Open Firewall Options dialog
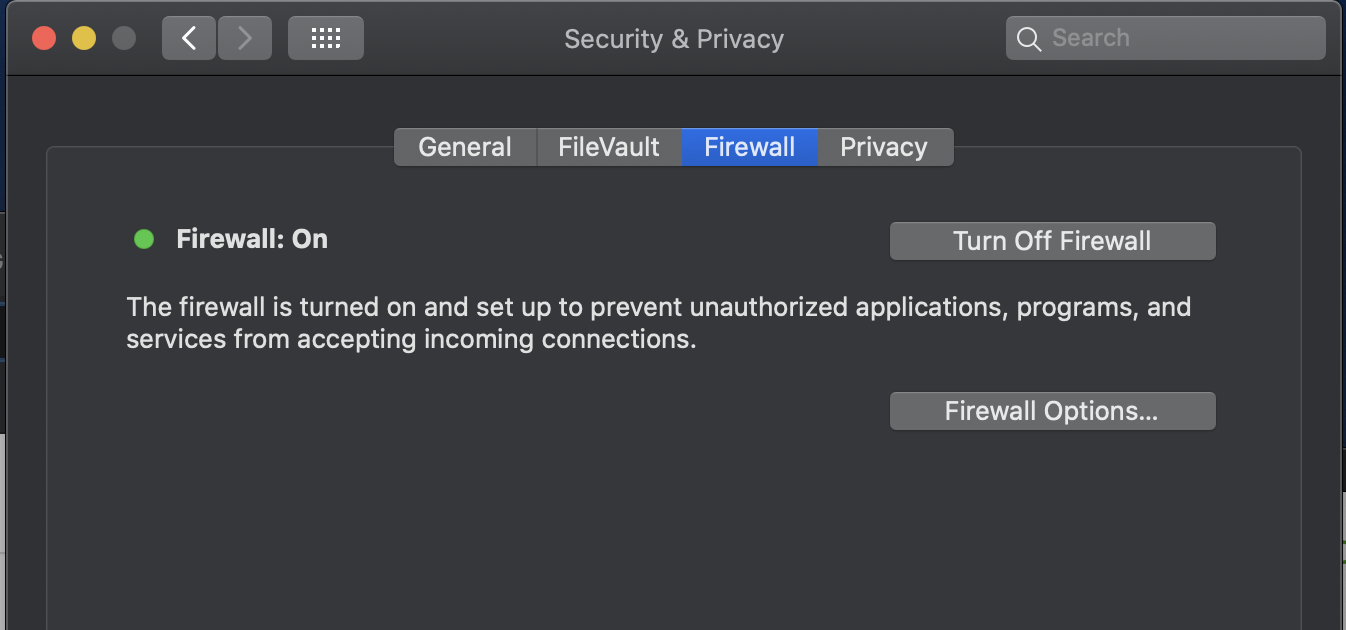Screen dimensions: 1346x630 [x=1053, y=411]
